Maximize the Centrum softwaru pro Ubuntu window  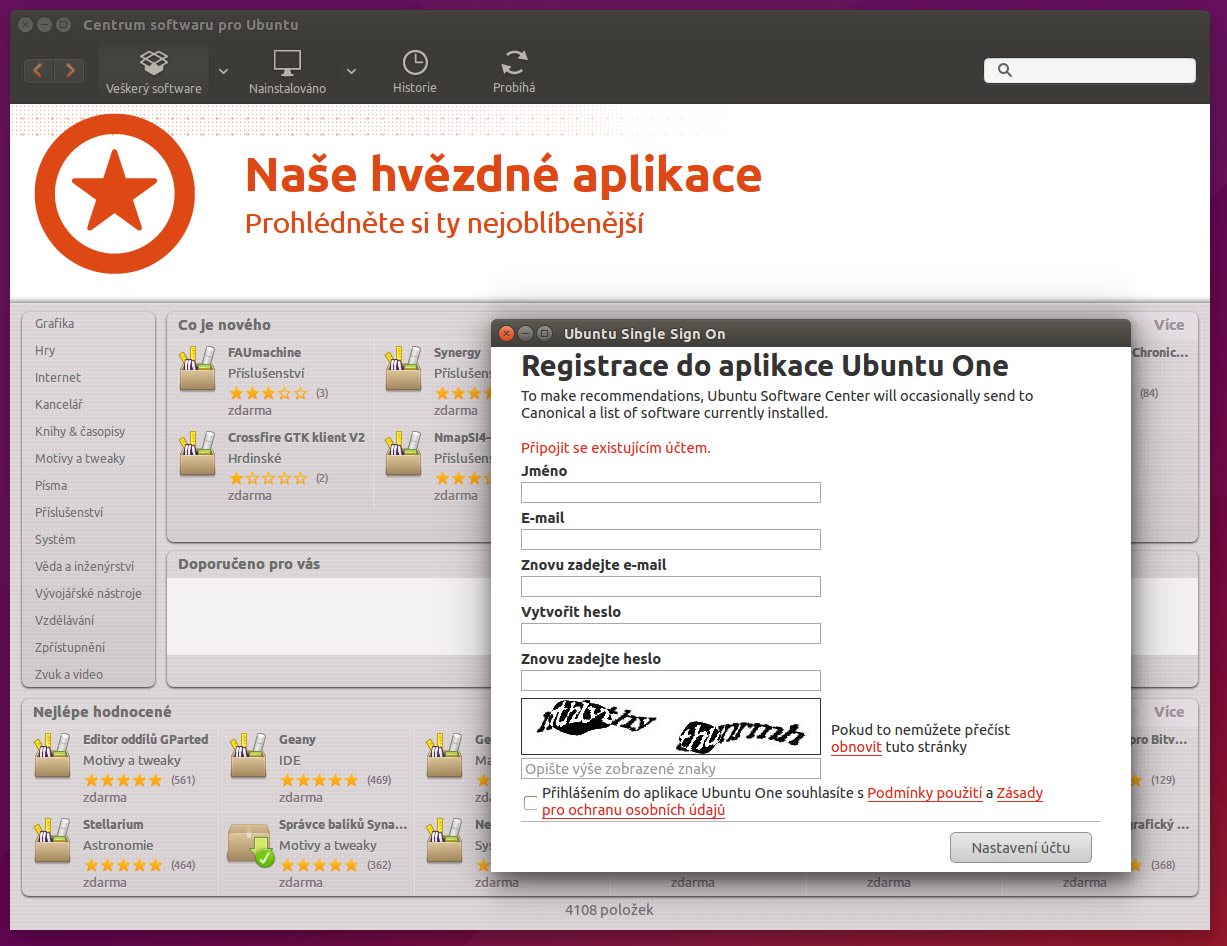click(64, 24)
